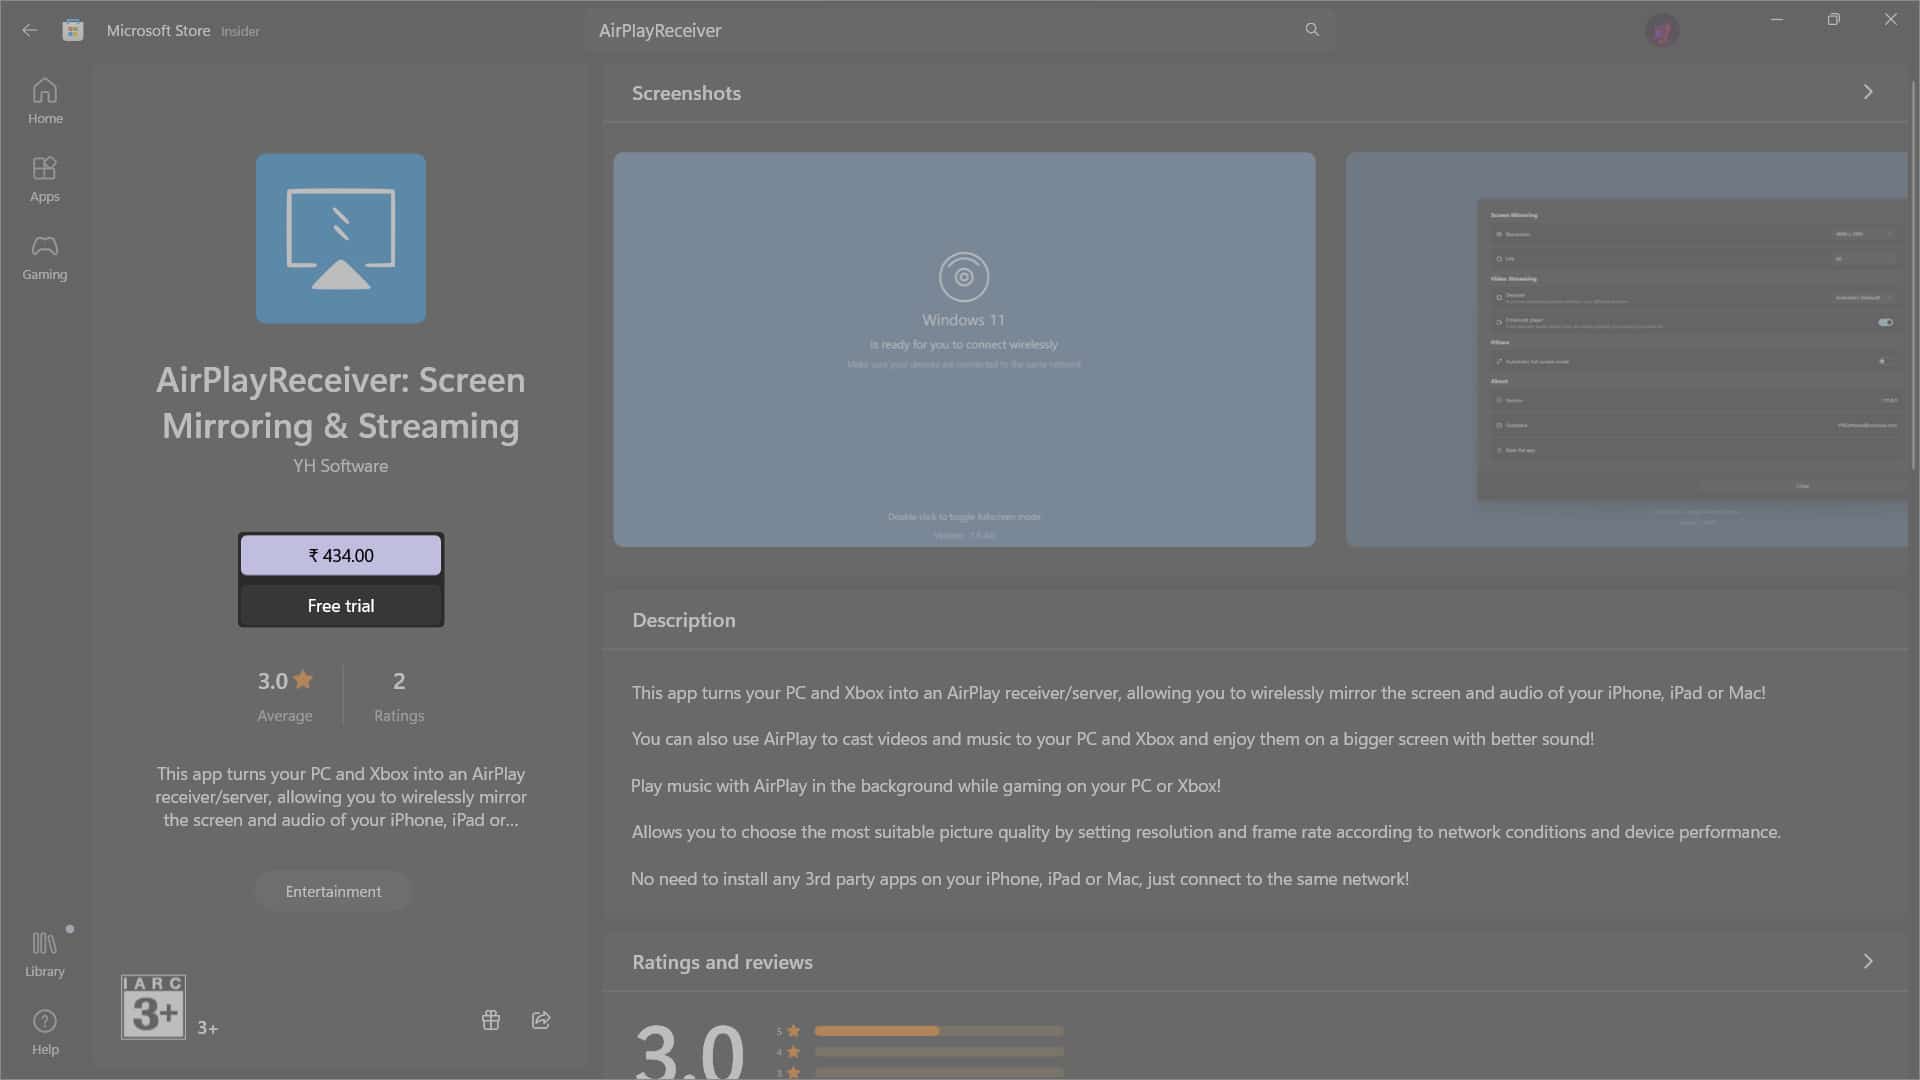Start the Free trial
Image resolution: width=1920 pixels, height=1080 pixels.
pyautogui.click(x=341, y=605)
